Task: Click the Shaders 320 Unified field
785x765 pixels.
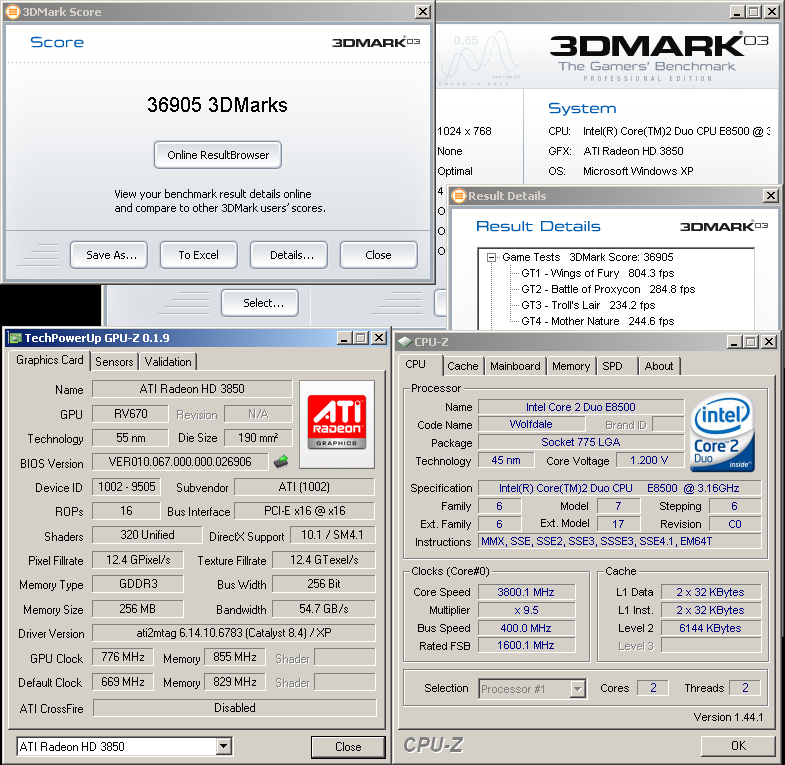Action: click(147, 535)
